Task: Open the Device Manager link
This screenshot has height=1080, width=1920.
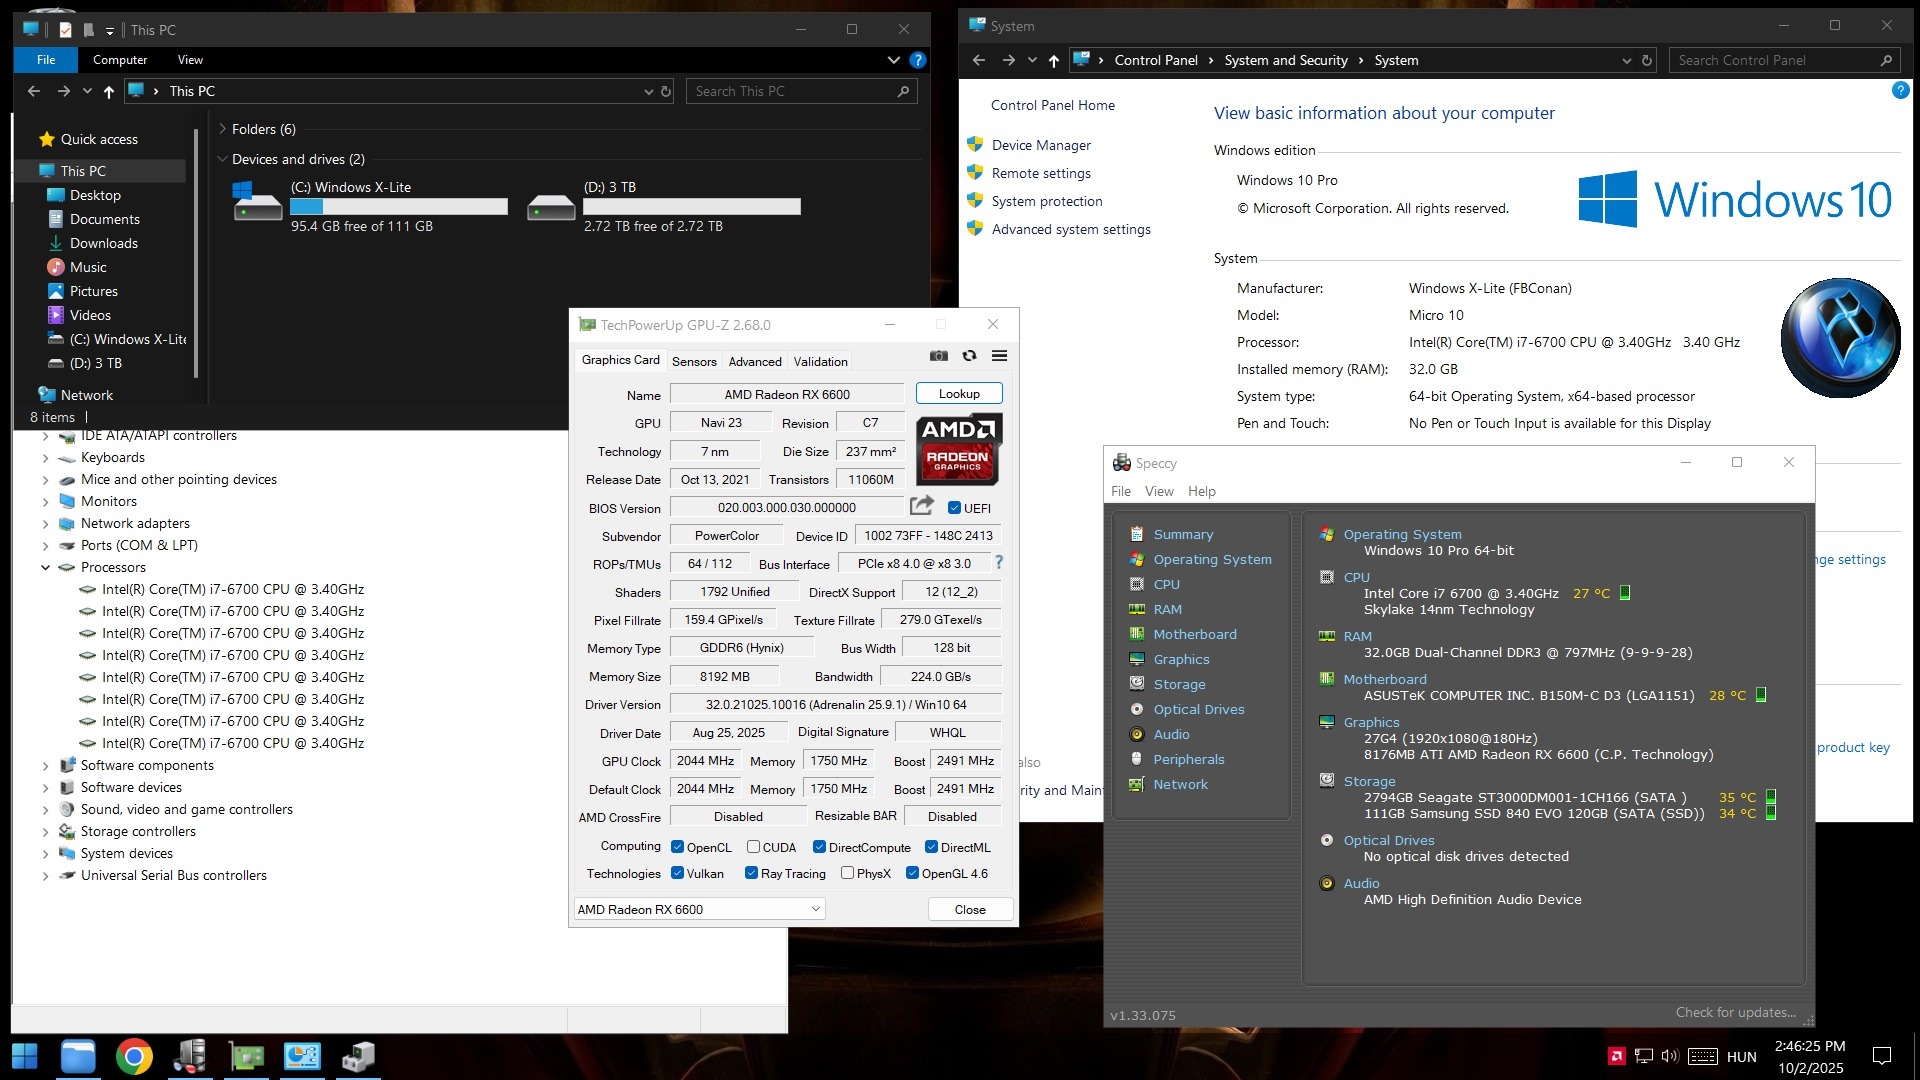Action: (x=1040, y=145)
